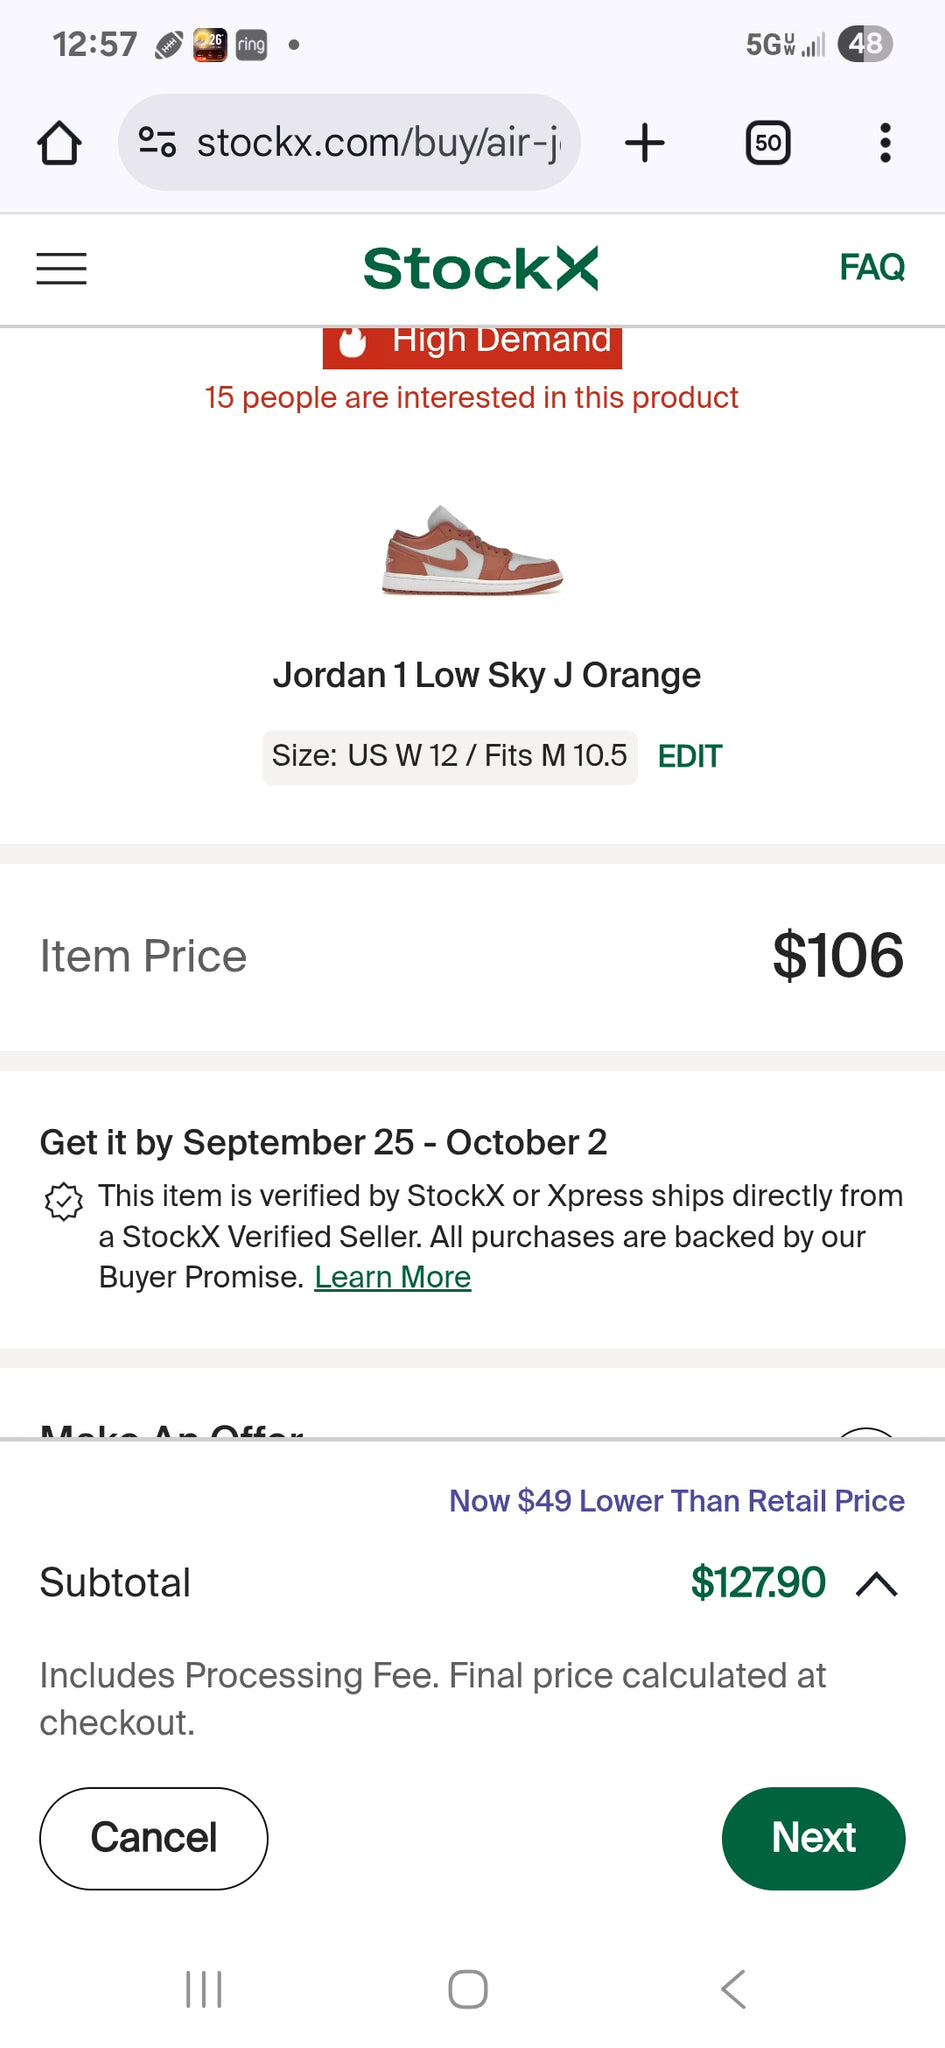Image resolution: width=945 pixels, height=2048 pixels.
Task: Open the StockX hamburger menu
Action: click(x=61, y=268)
